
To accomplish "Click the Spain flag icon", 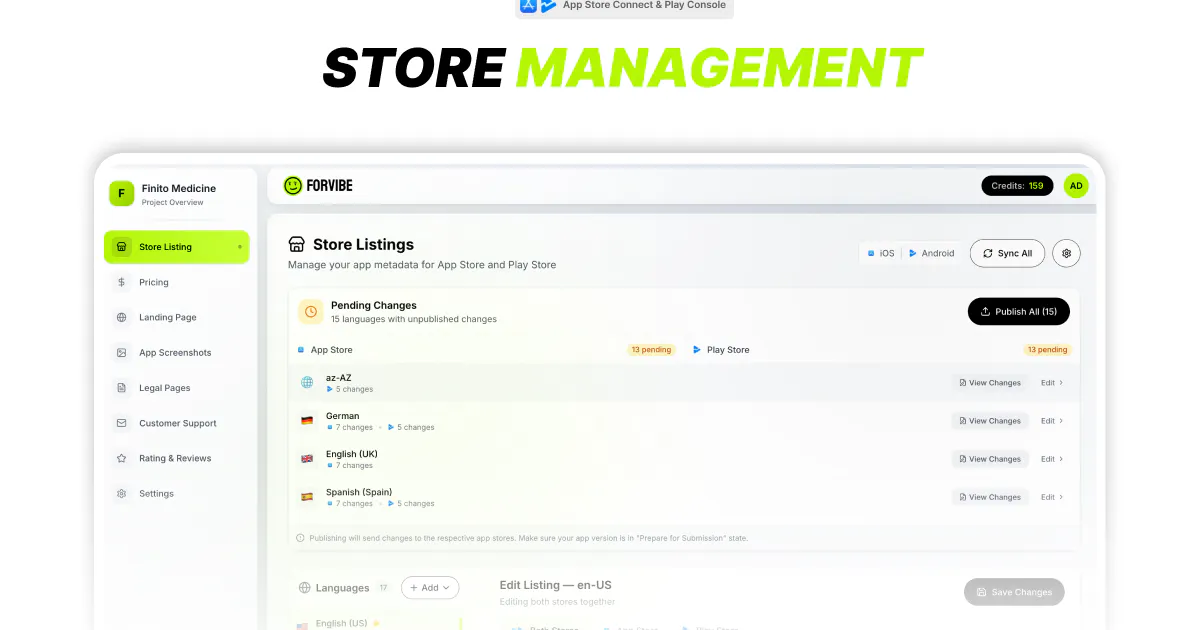I will pos(307,497).
